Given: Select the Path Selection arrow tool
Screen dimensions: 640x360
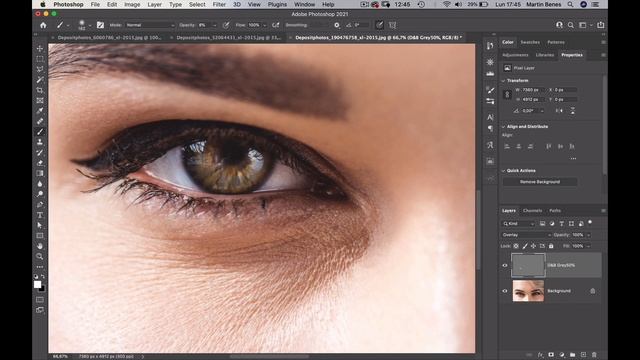Looking at the screenshot, I should 40,225.
